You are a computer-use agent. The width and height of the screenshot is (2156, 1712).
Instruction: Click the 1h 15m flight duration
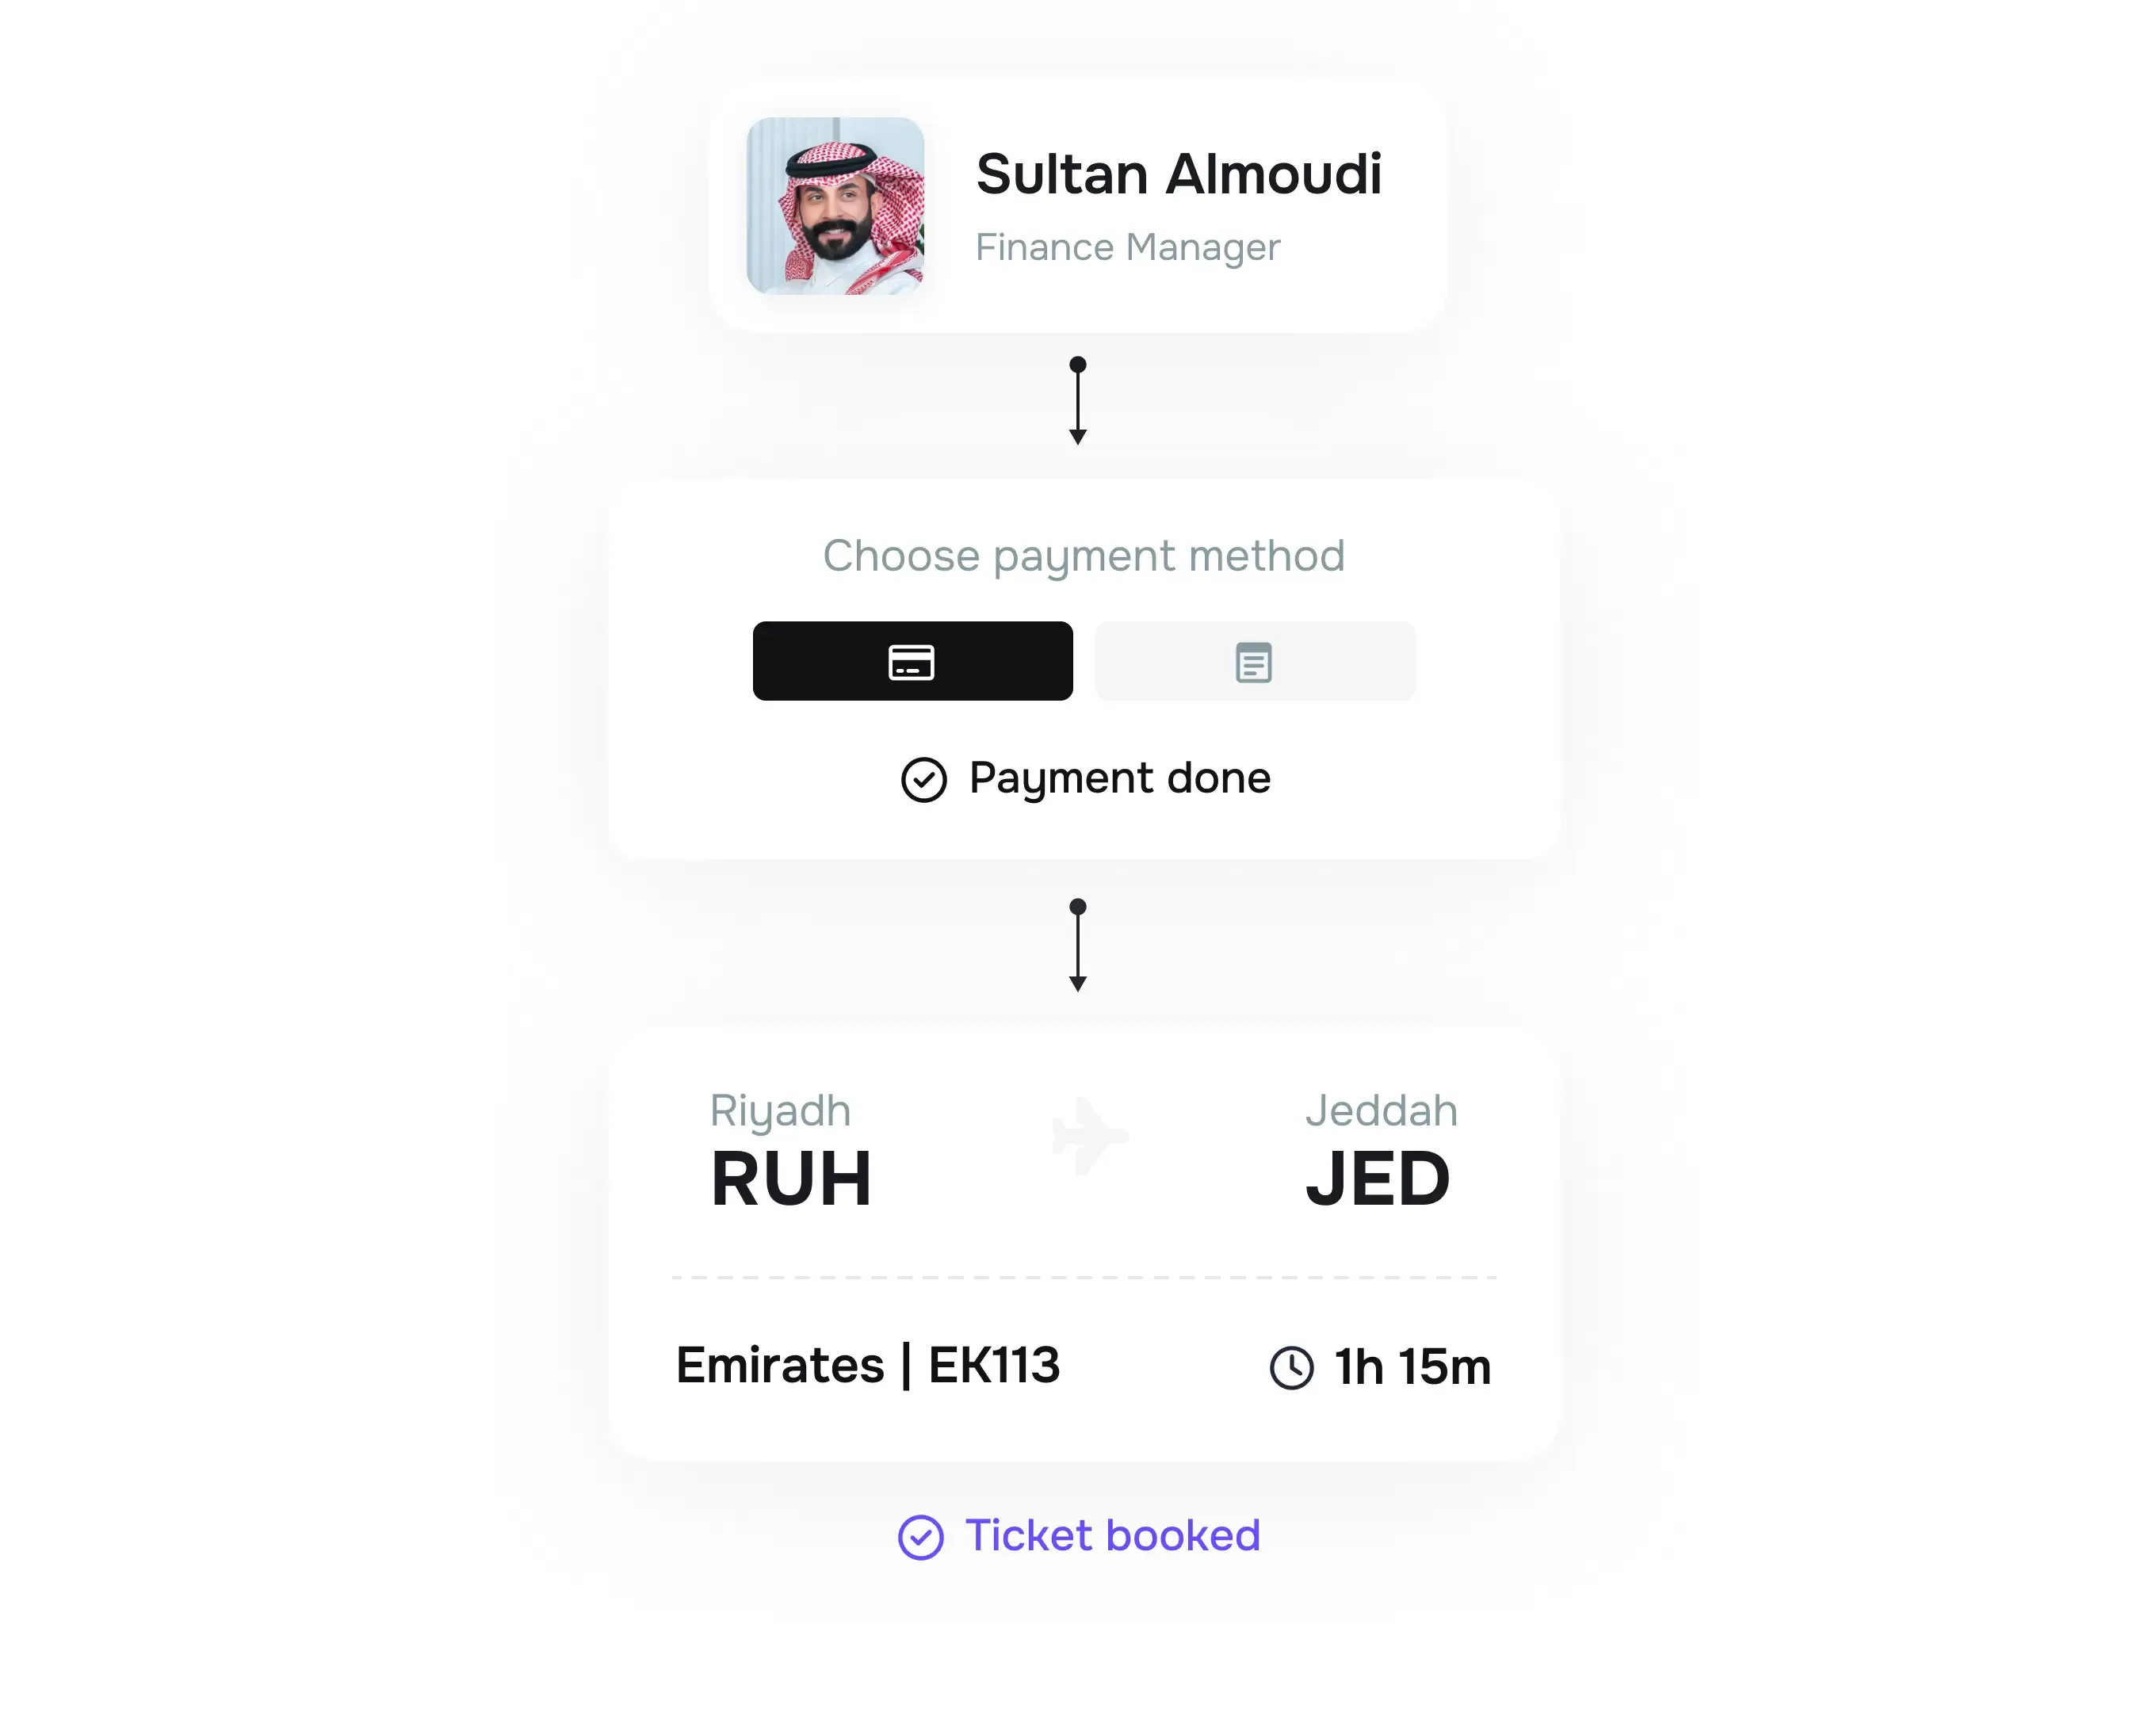click(x=1412, y=1367)
